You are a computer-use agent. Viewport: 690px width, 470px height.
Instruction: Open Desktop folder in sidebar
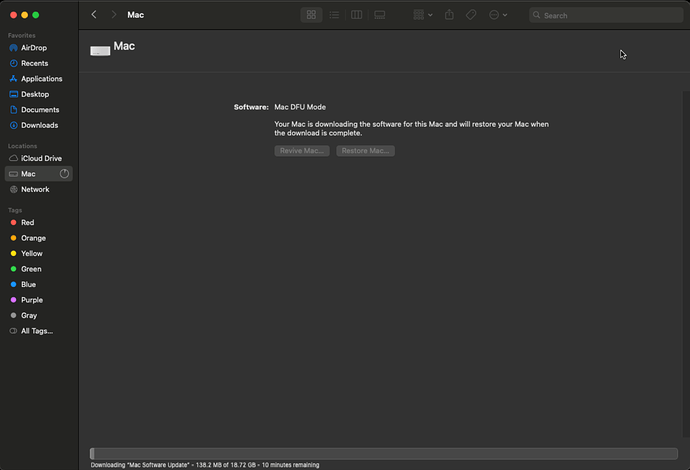coord(39,94)
